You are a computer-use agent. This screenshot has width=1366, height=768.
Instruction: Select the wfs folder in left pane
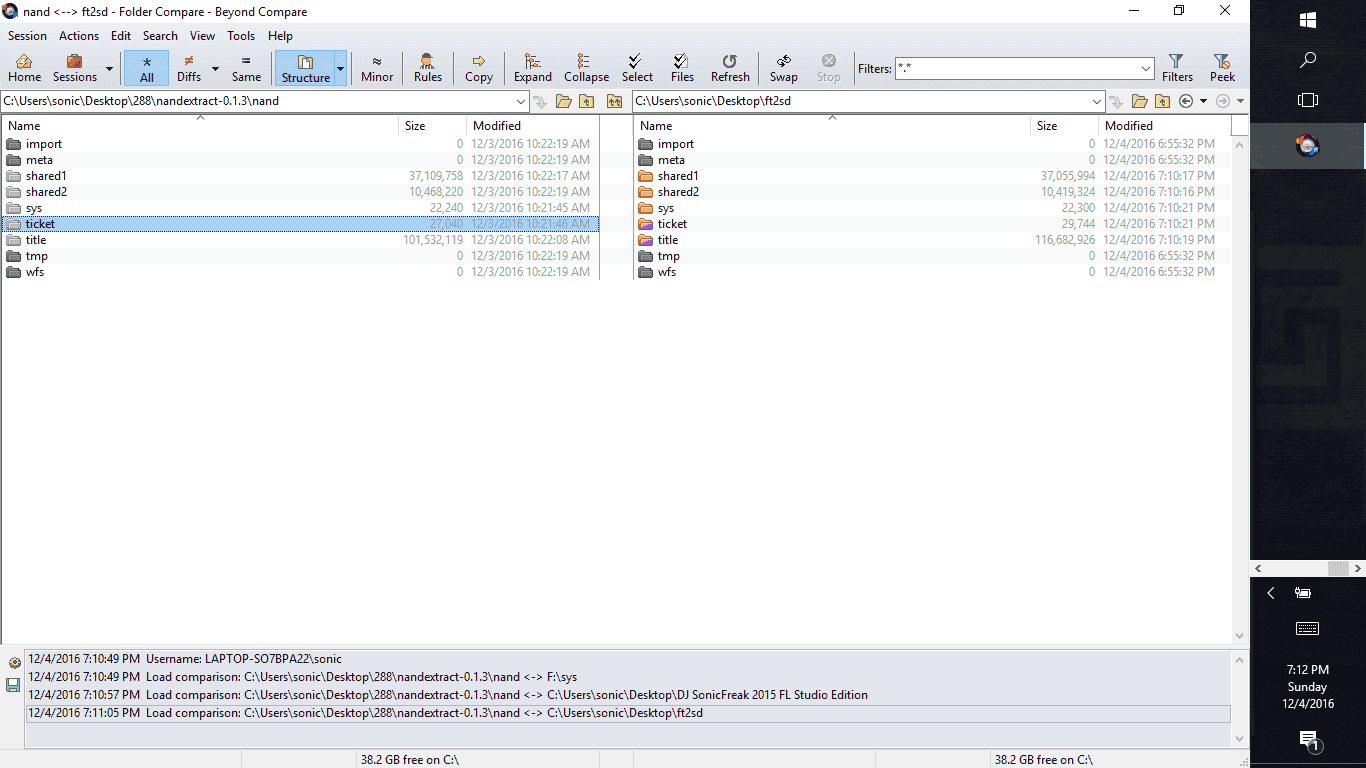coord(300,272)
